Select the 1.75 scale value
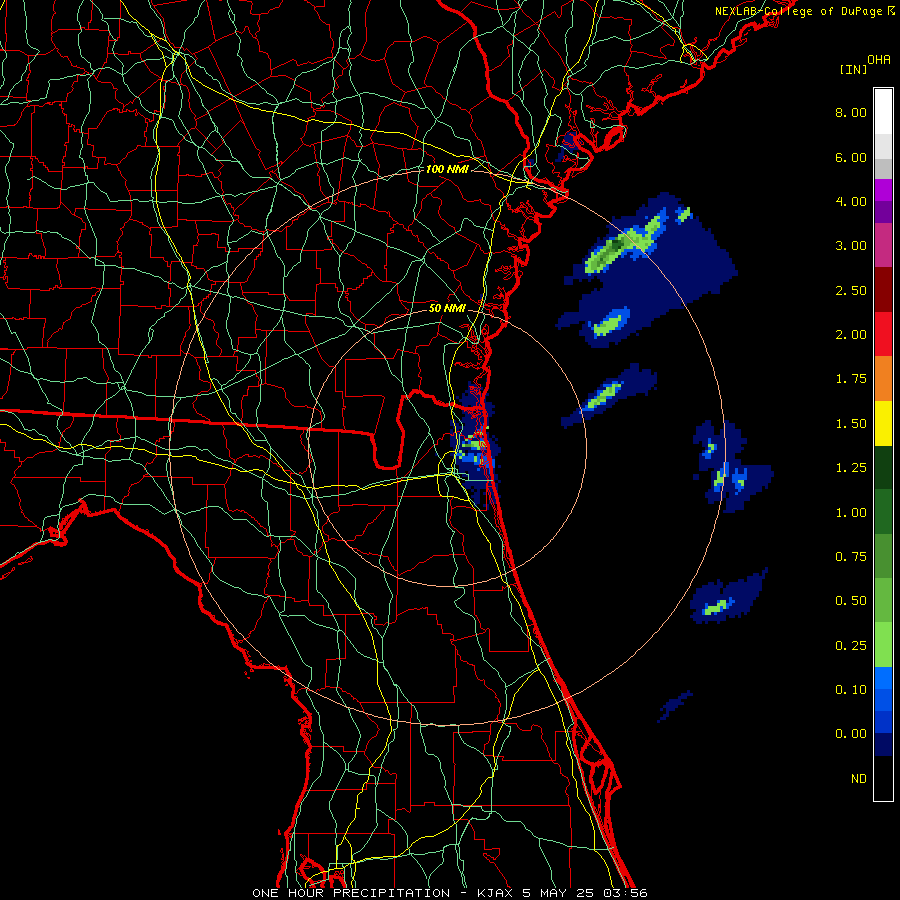Screen dimensions: 900x900 [851, 379]
